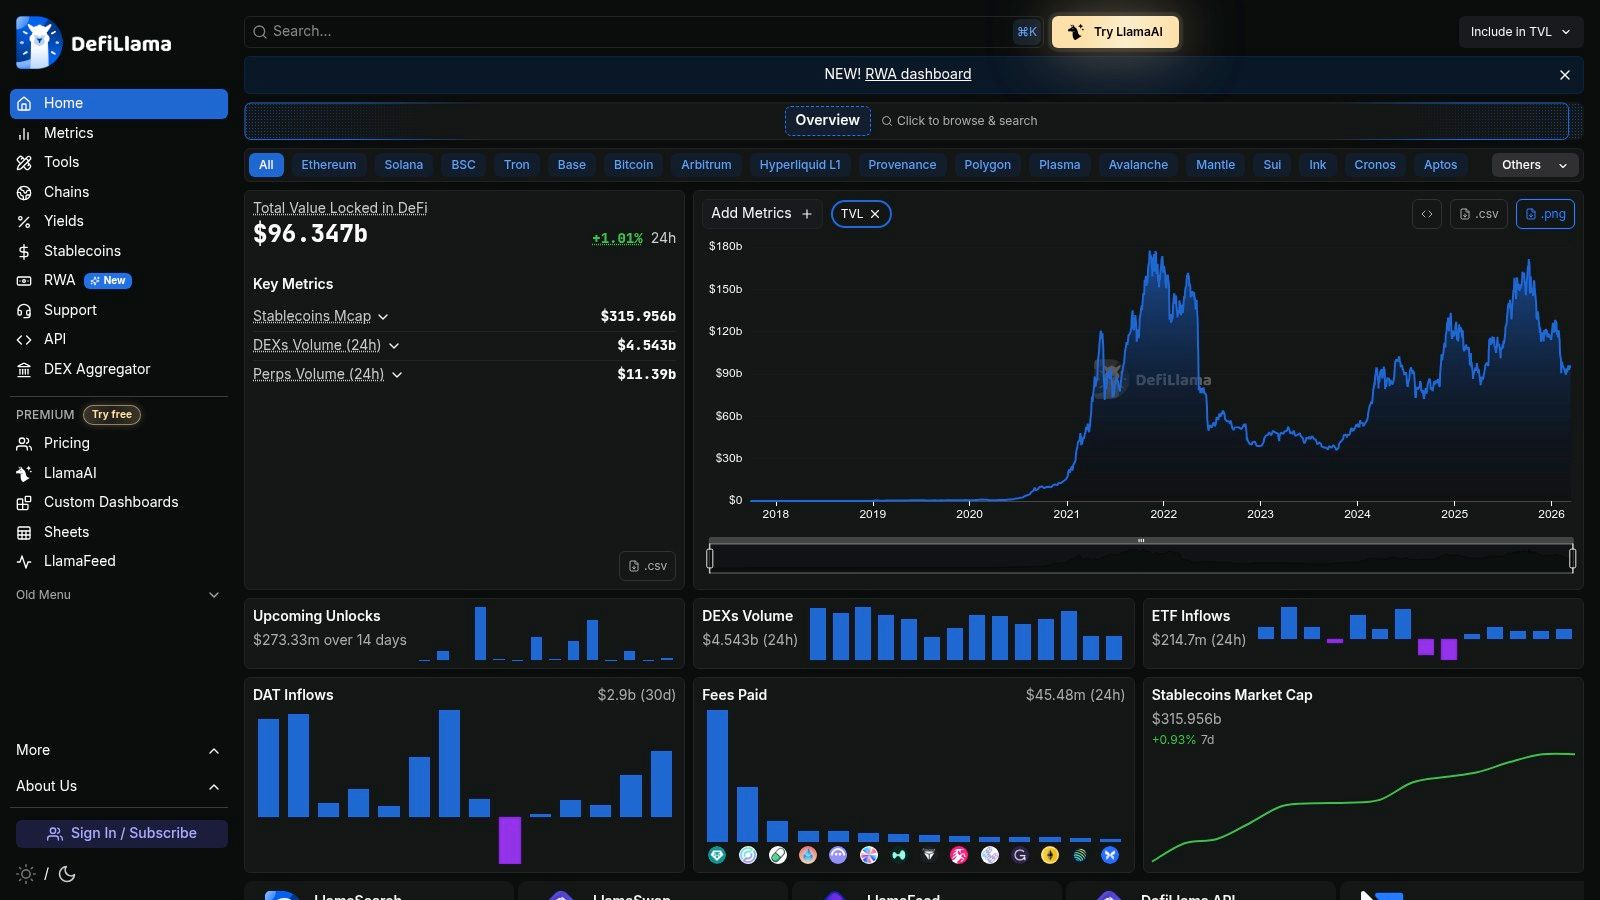Select the Ethereum chain tab

tap(329, 165)
